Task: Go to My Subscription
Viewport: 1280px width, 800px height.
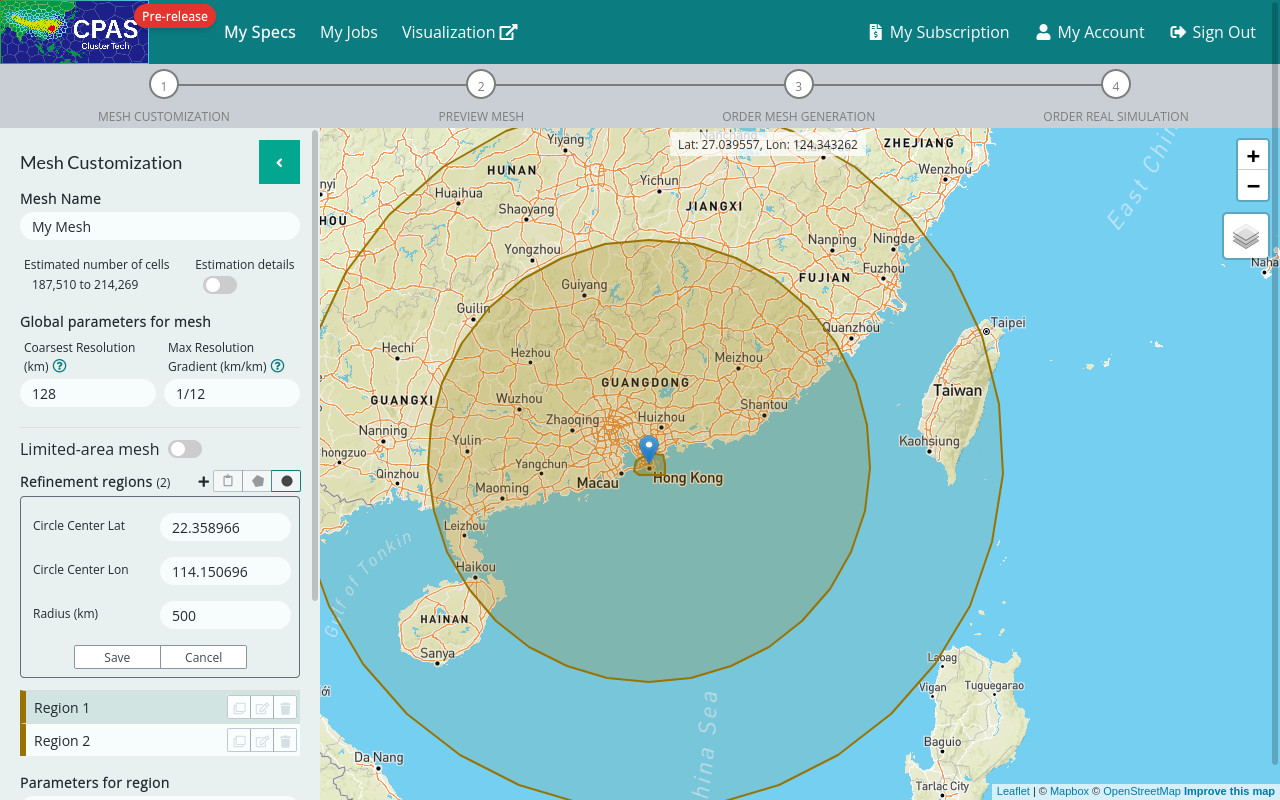Action: [939, 32]
